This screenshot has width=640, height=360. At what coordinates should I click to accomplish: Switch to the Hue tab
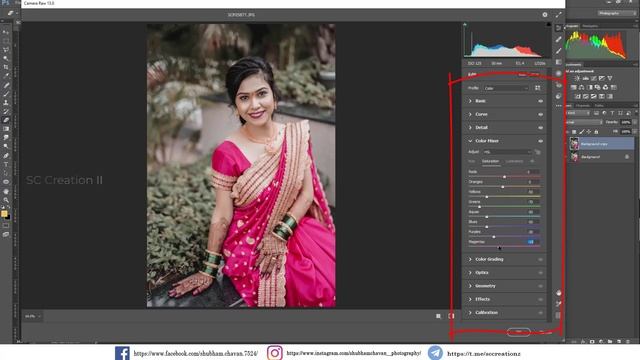472,162
